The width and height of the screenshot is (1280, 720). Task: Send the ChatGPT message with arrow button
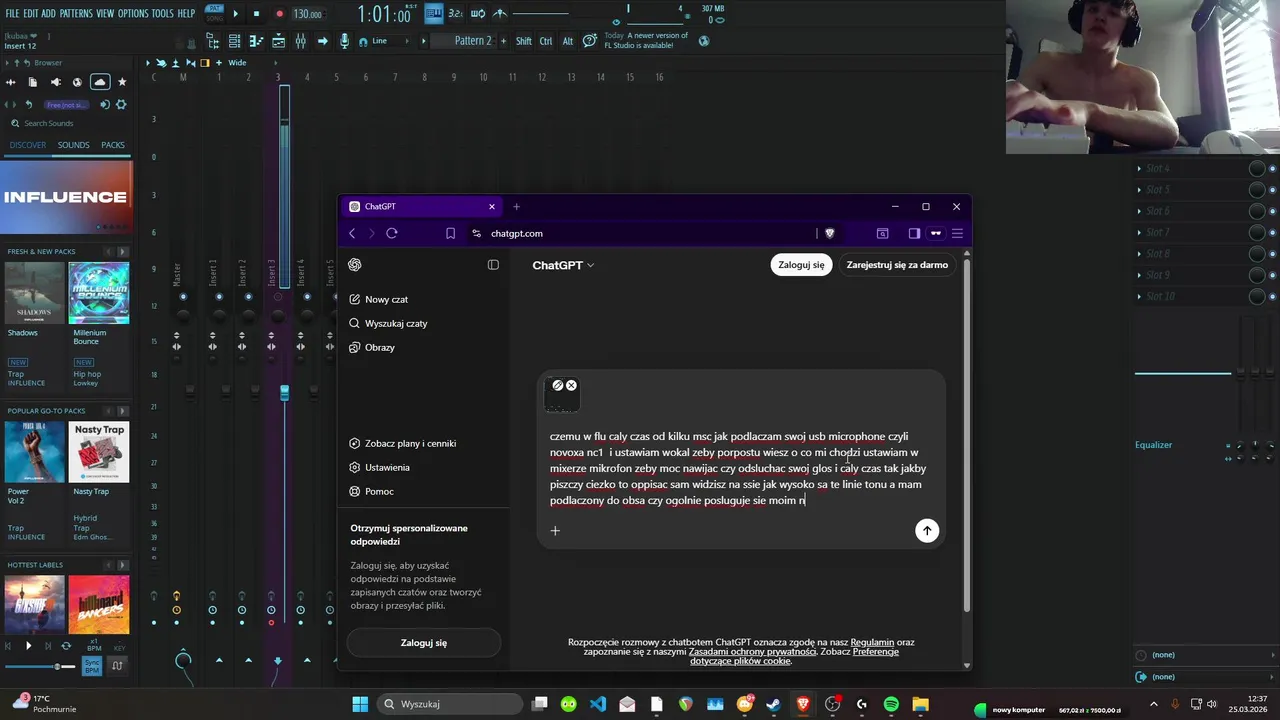pos(927,531)
